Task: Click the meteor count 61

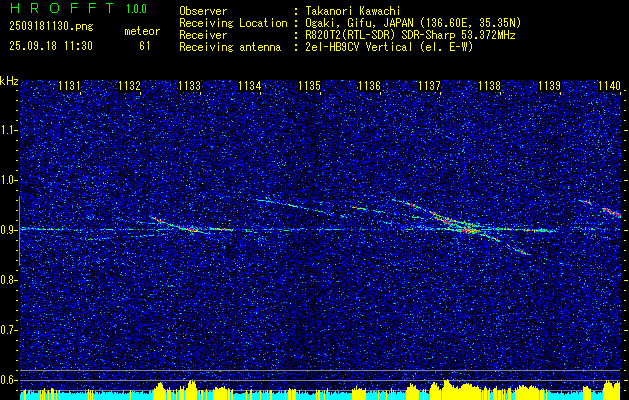Action: point(145,46)
